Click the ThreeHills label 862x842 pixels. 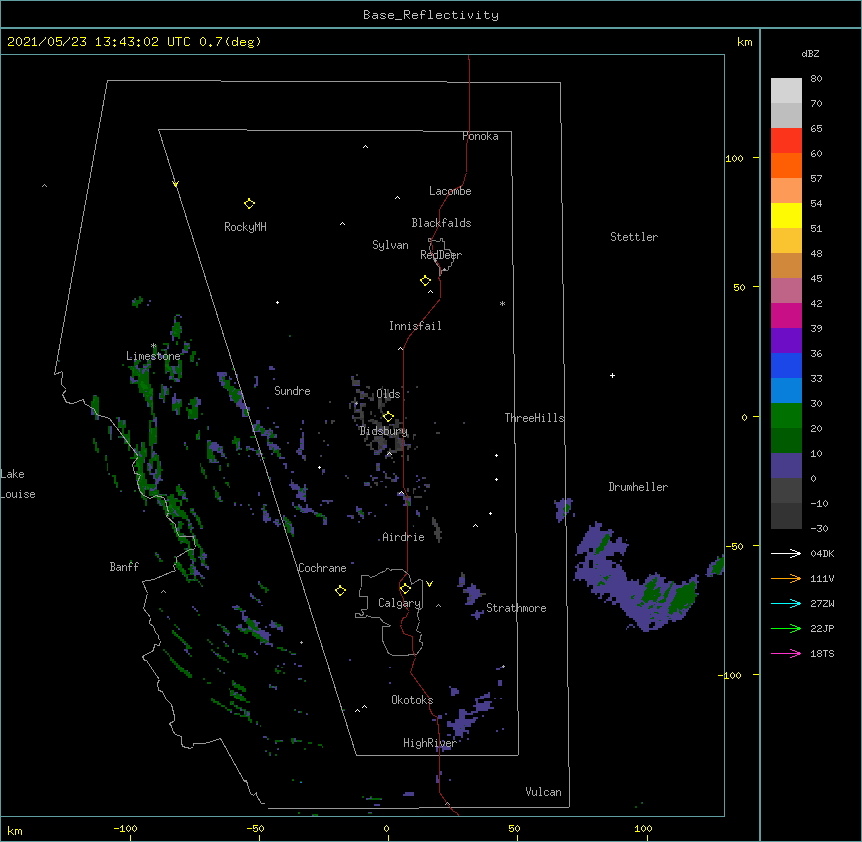pyautogui.click(x=534, y=418)
